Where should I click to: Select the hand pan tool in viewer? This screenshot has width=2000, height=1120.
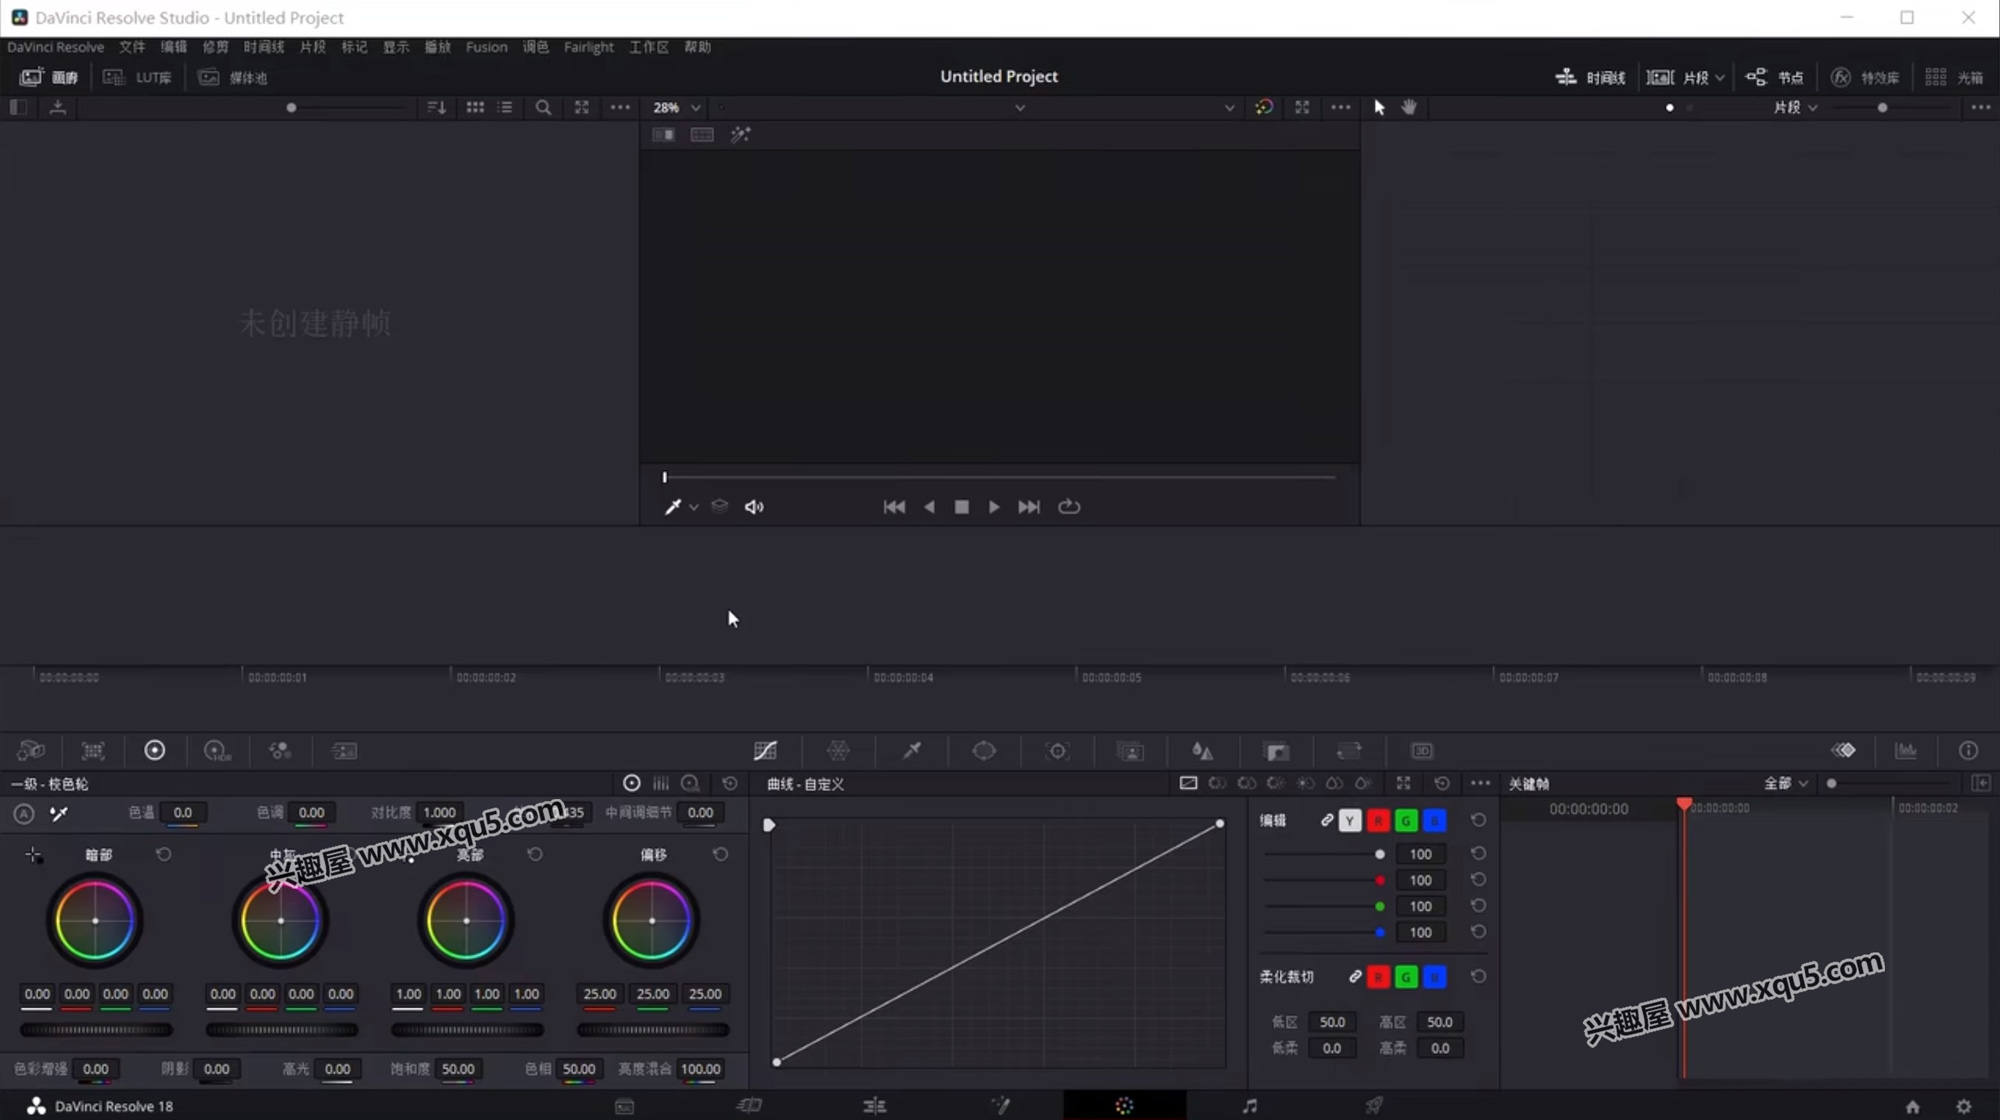click(1409, 107)
